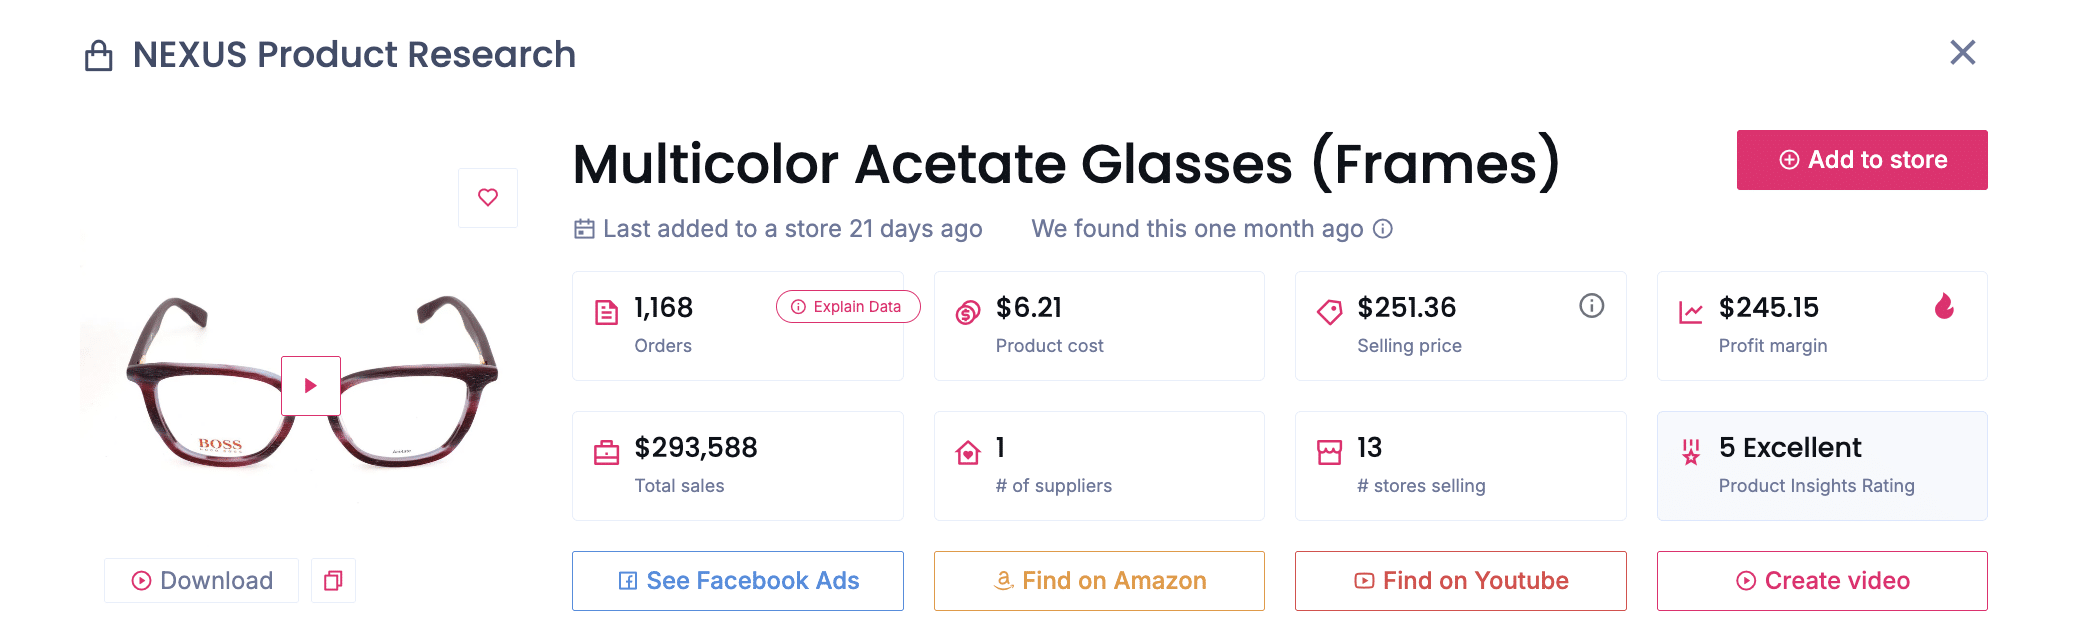Viewport: 2078px width, 636px height.
Task: Play the glasses product video
Action: (x=310, y=385)
